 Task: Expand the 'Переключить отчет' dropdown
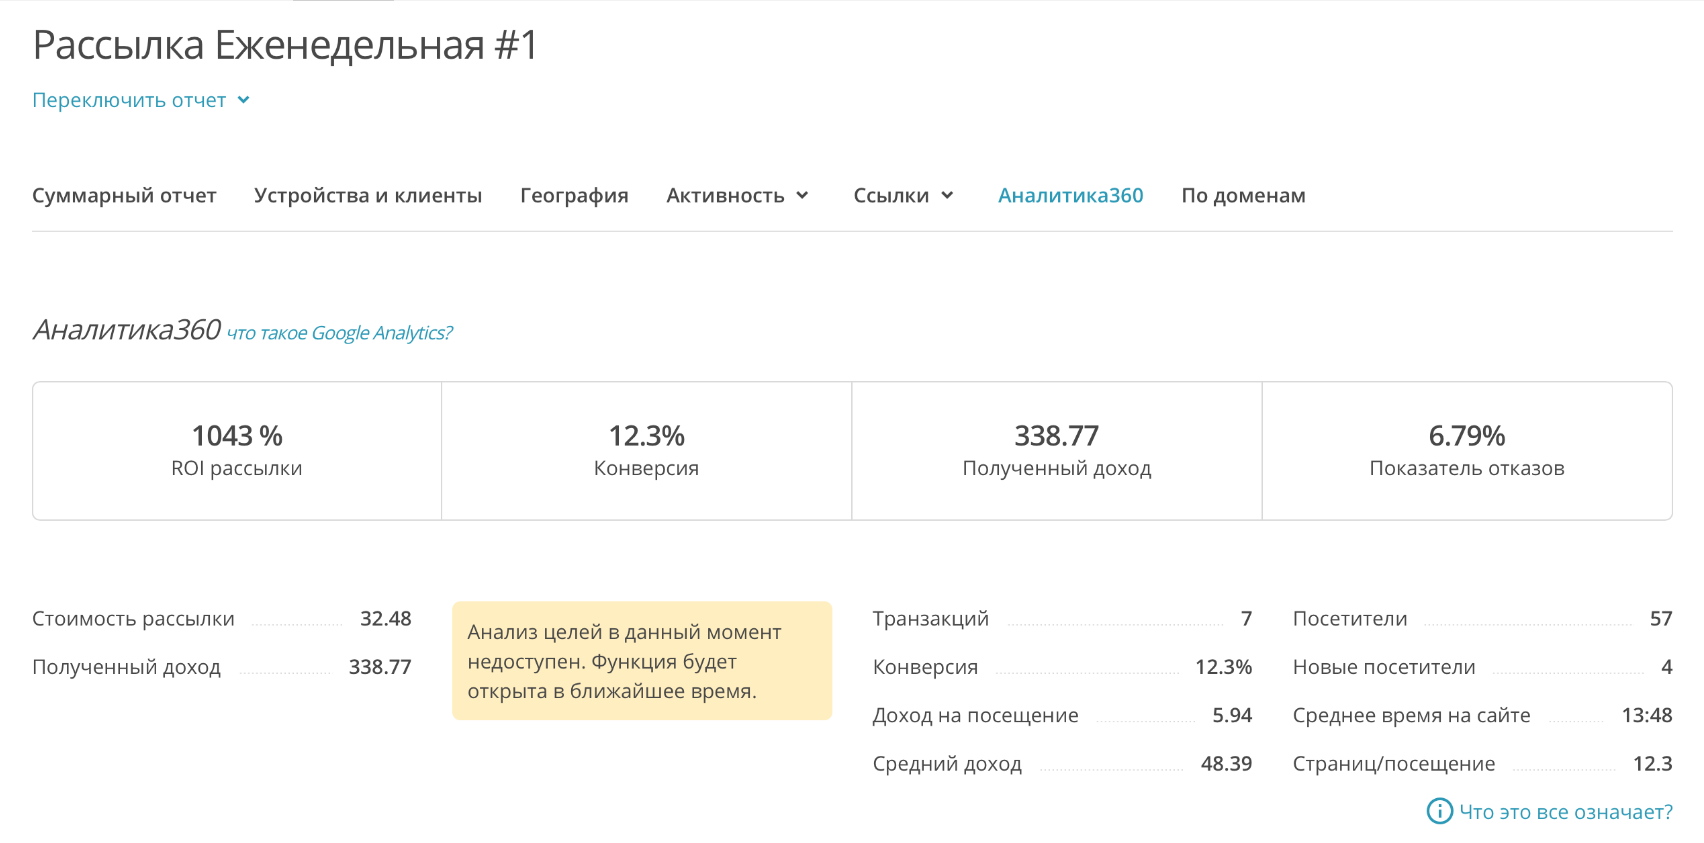(x=141, y=100)
